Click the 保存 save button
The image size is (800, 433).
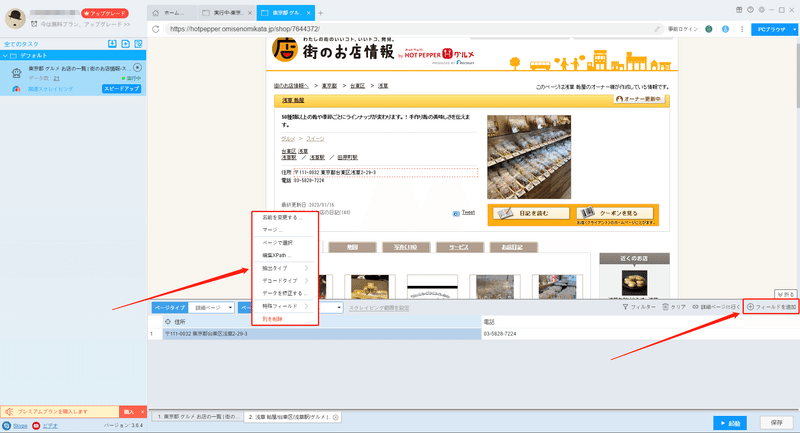pyautogui.click(x=777, y=423)
